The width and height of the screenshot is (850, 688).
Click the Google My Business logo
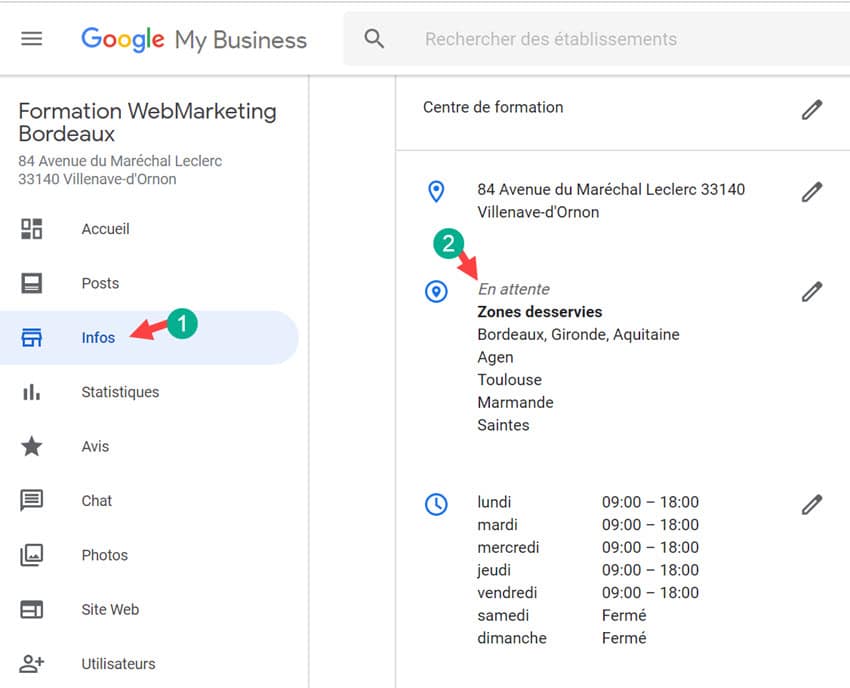tap(194, 39)
